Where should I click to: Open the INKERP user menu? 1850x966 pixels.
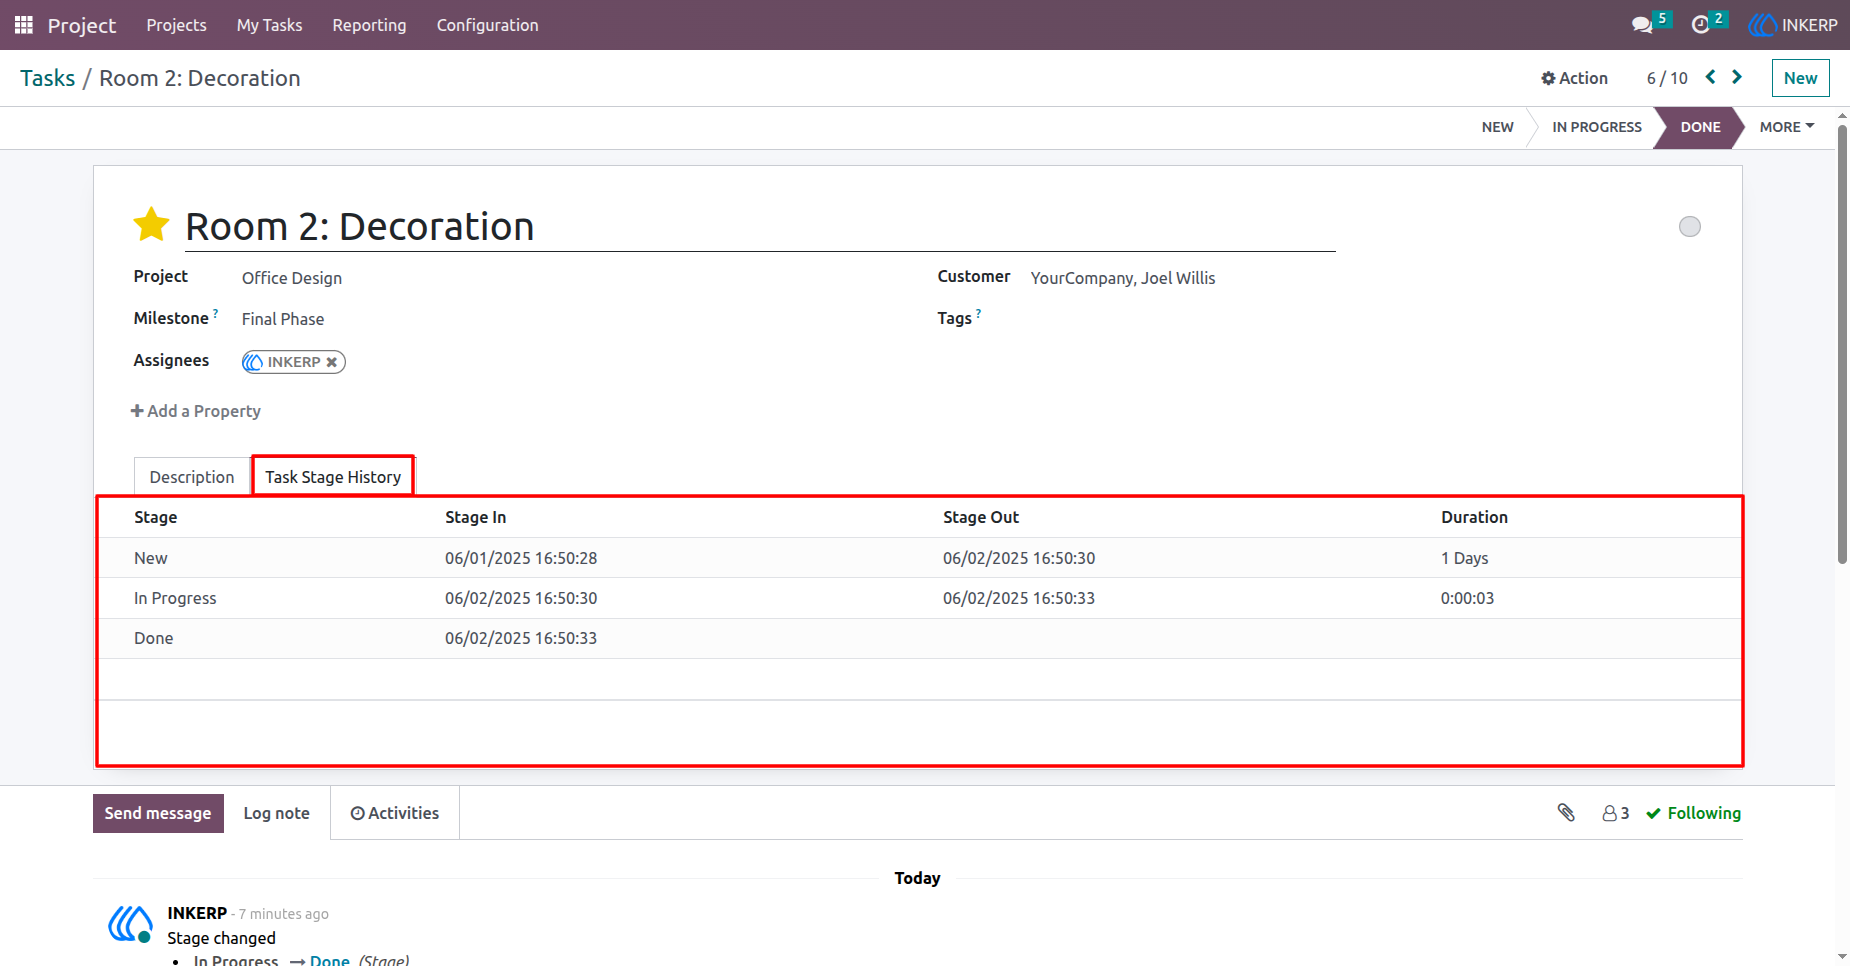point(1793,25)
